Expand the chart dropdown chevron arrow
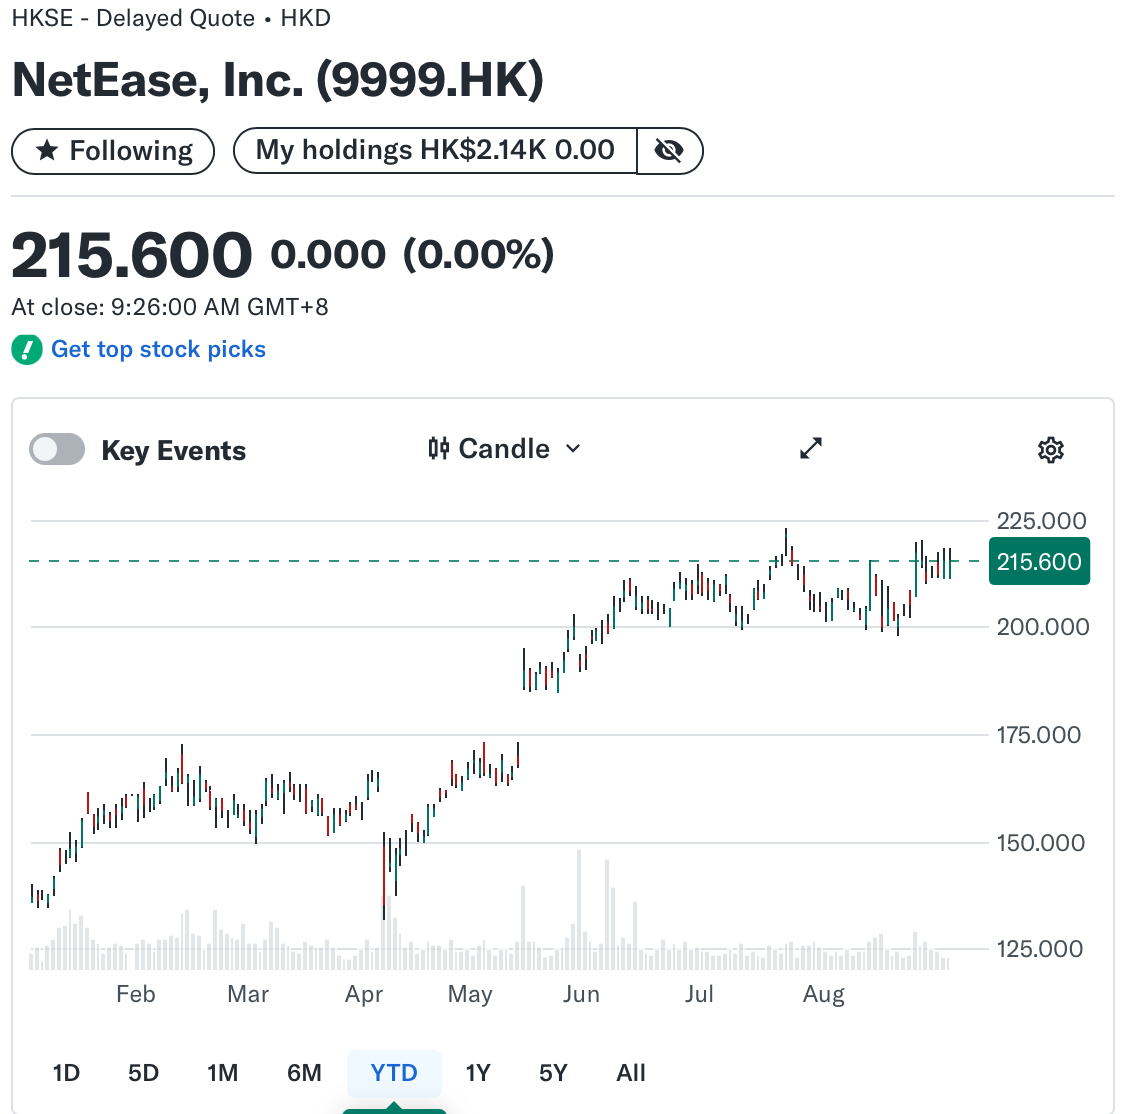Image resolution: width=1124 pixels, height=1114 pixels. [573, 449]
